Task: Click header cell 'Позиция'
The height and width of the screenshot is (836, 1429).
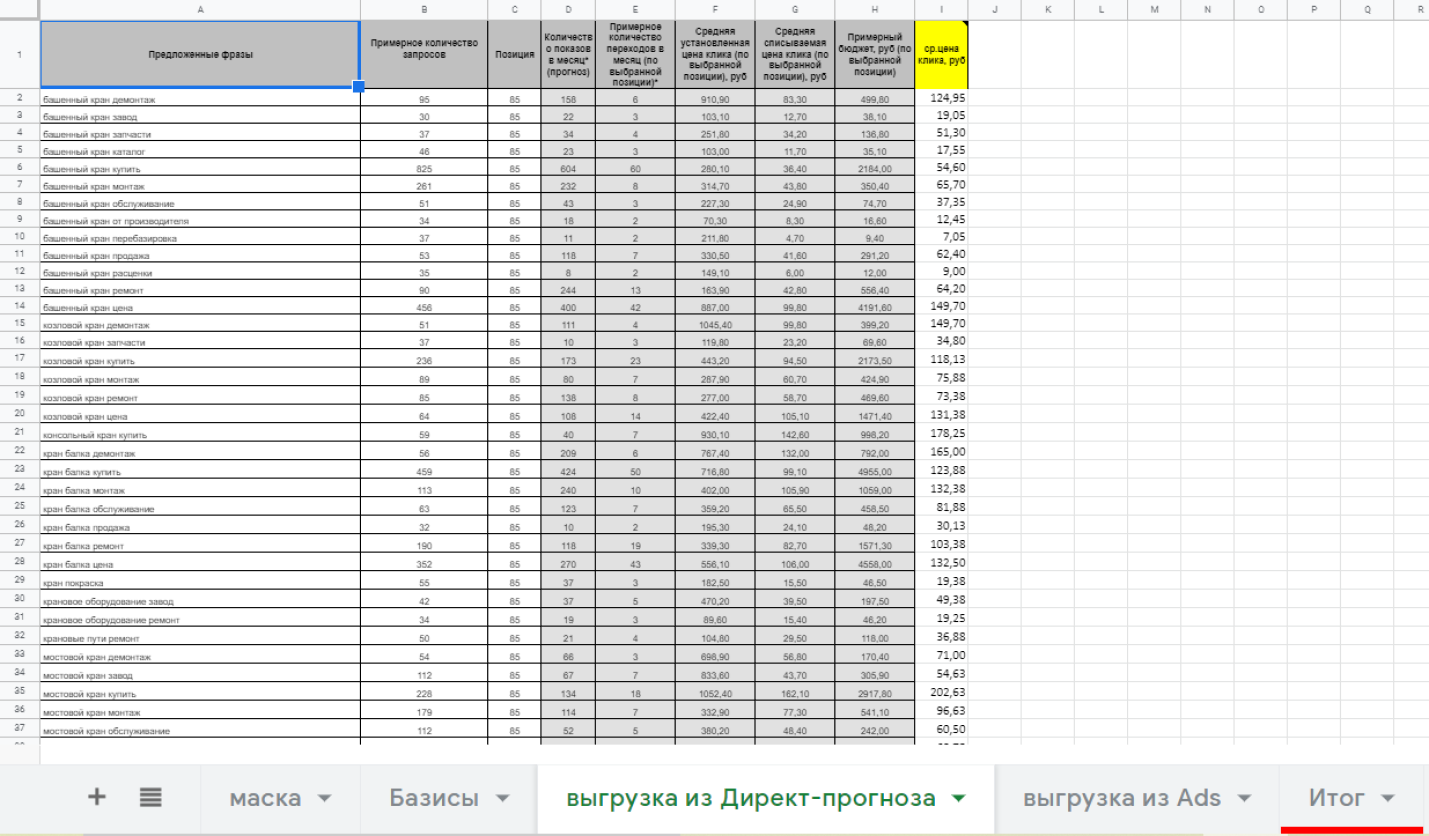Action: pyautogui.click(x=515, y=55)
